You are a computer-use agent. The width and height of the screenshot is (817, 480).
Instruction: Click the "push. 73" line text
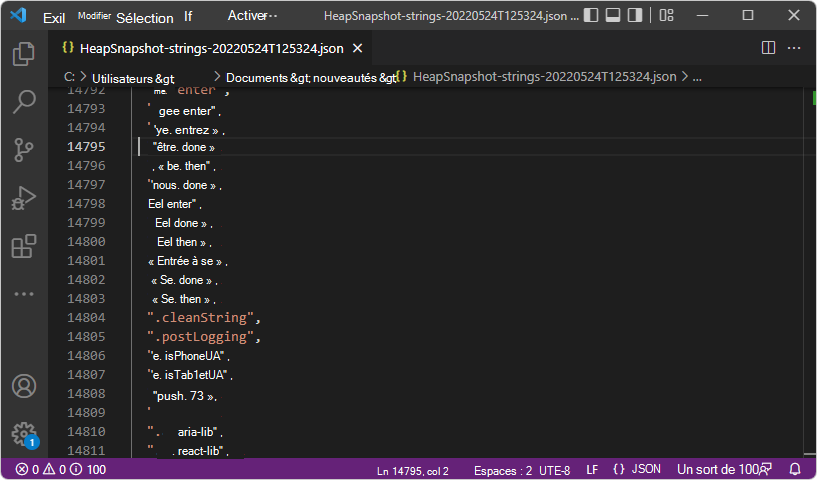185,396
